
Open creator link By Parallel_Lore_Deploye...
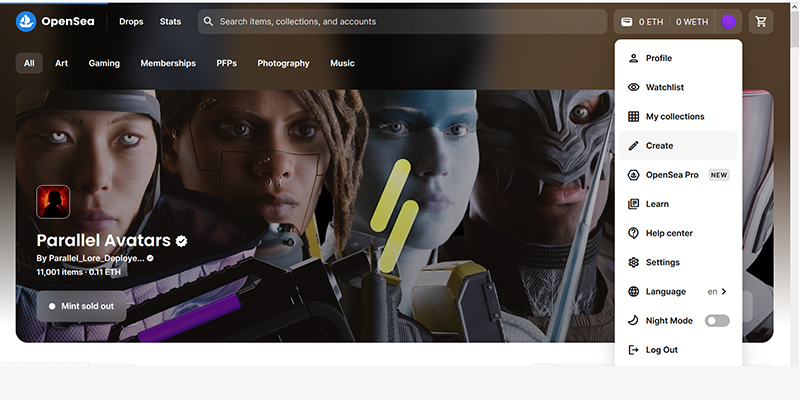90,258
